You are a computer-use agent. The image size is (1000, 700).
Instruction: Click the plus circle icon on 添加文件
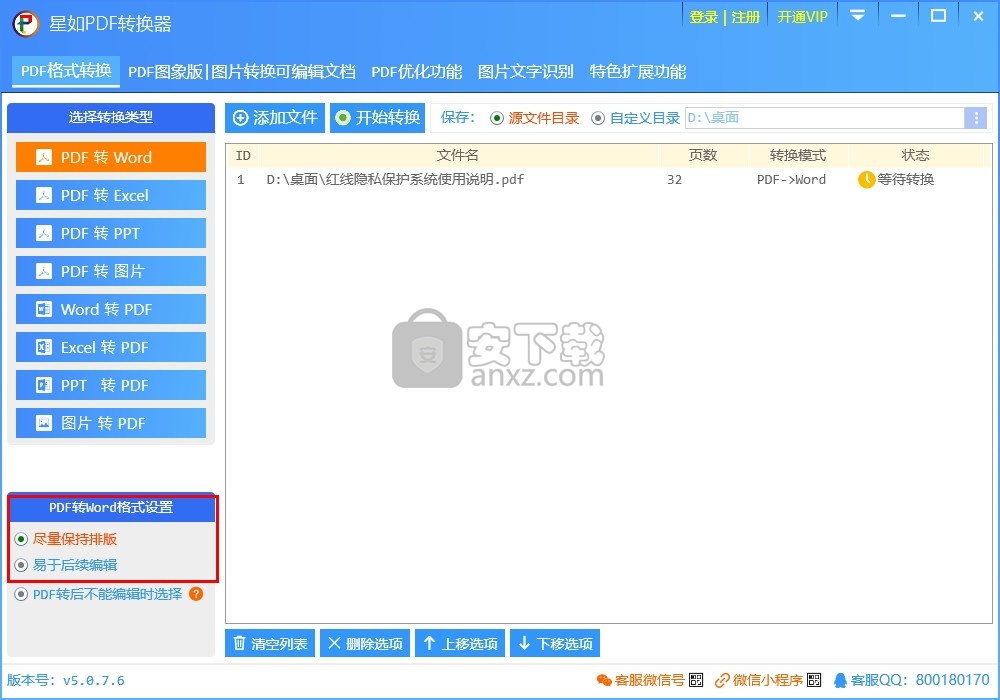tap(240, 118)
